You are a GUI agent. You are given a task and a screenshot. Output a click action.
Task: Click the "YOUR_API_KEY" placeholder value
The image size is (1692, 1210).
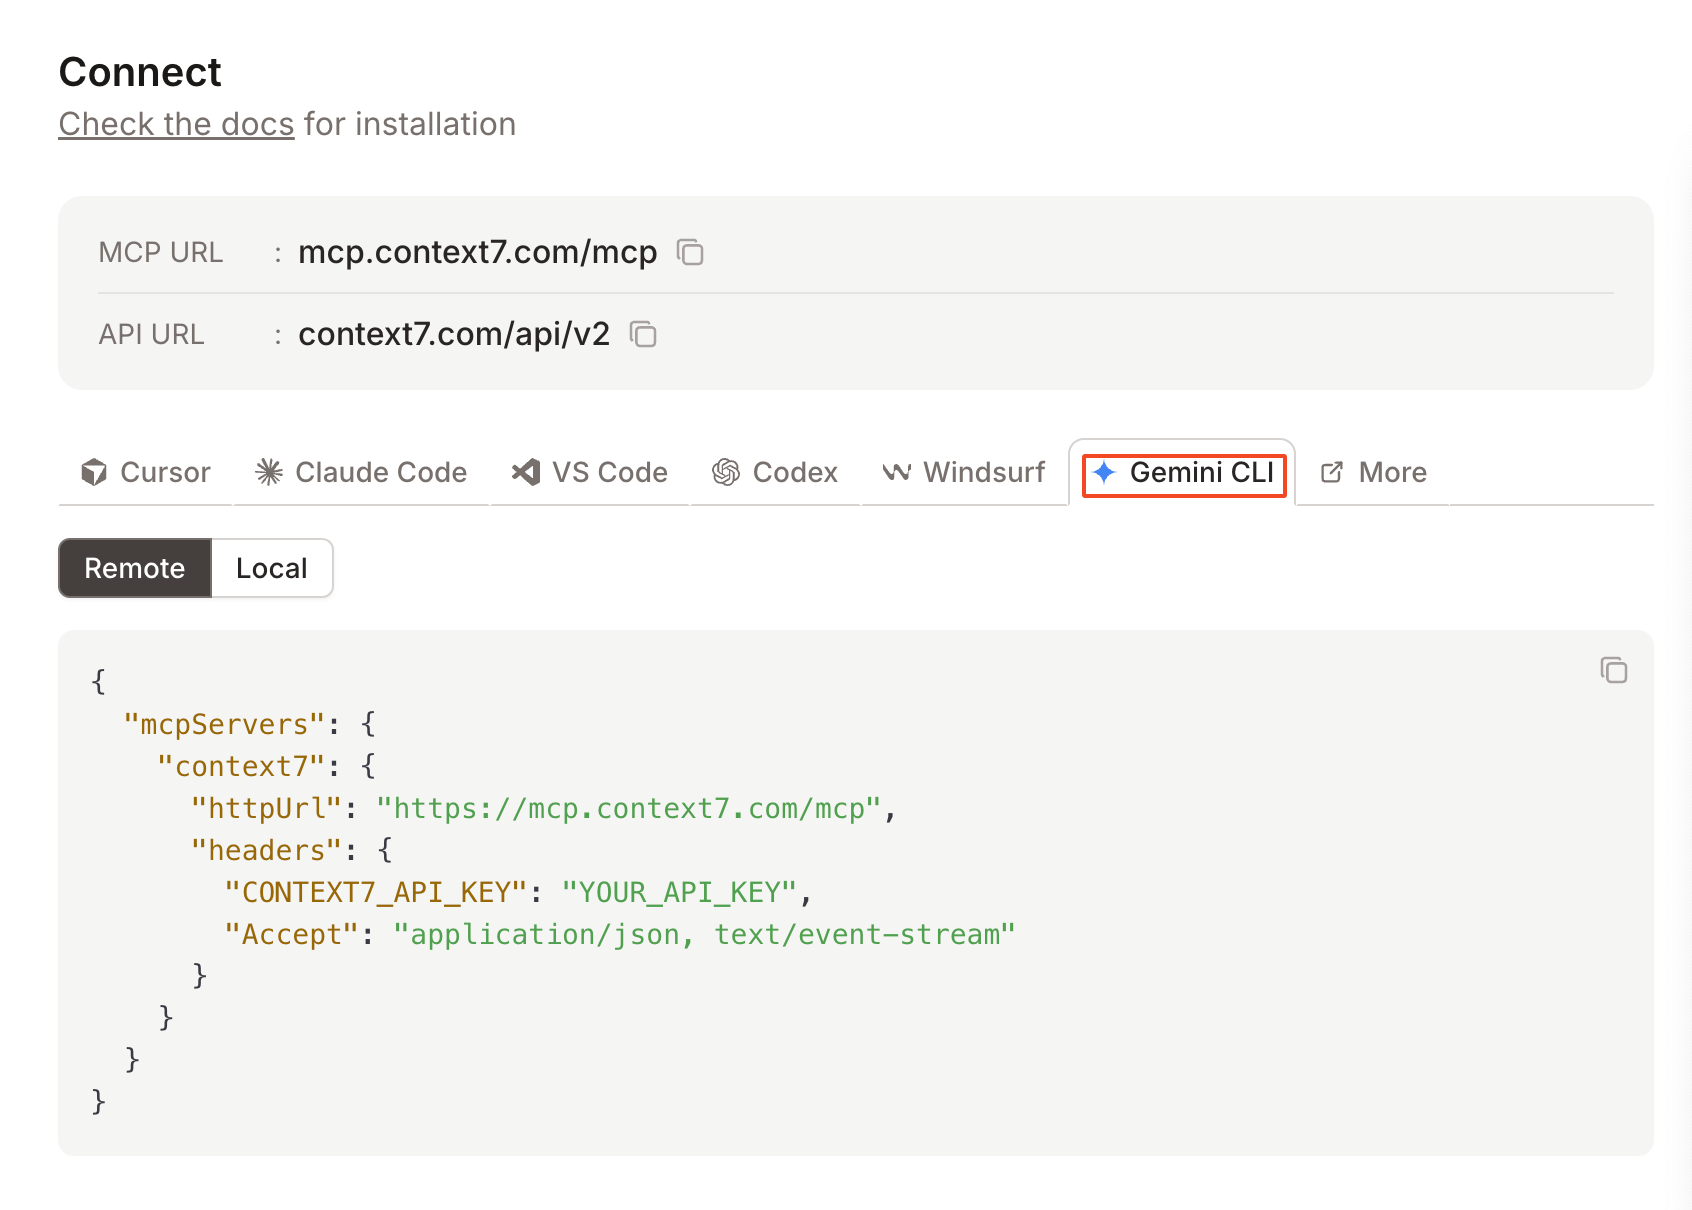(680, 892)
